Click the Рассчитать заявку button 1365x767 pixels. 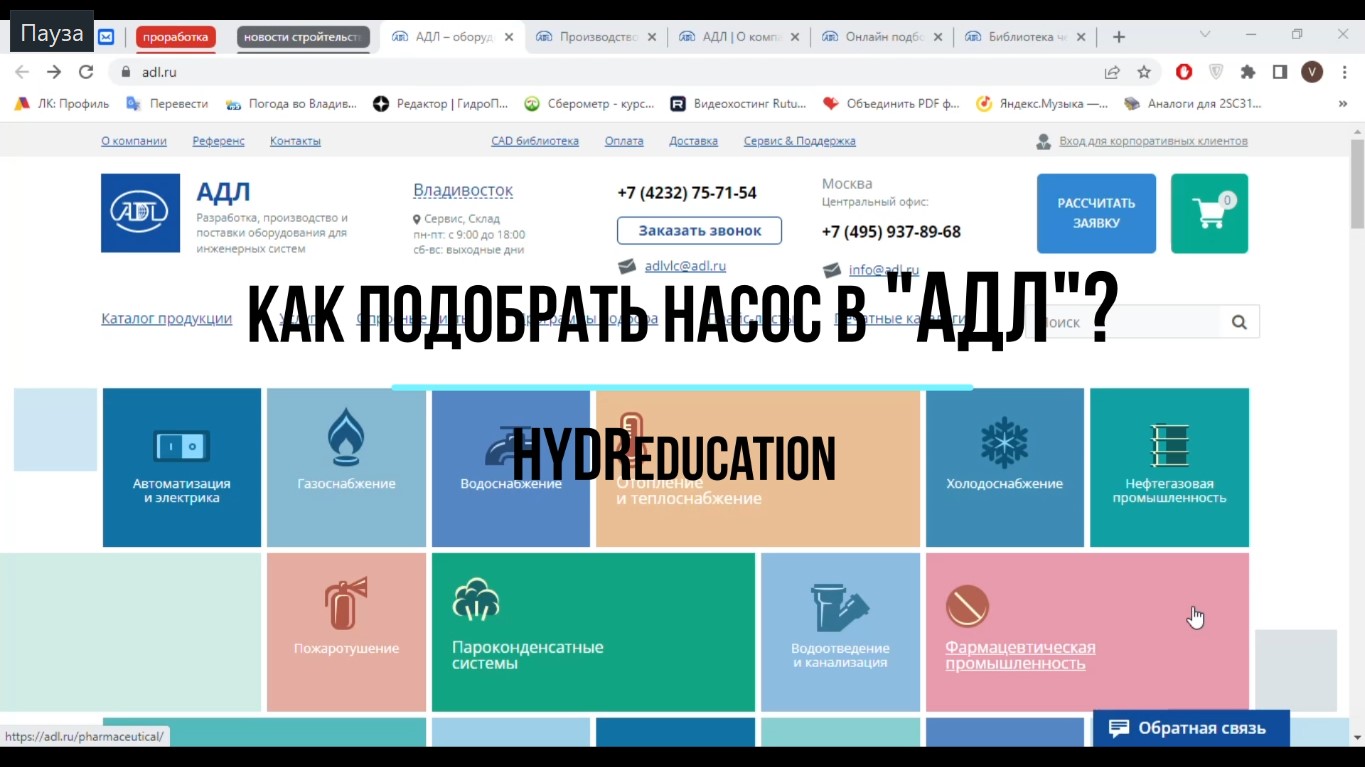click(1096, 213)
